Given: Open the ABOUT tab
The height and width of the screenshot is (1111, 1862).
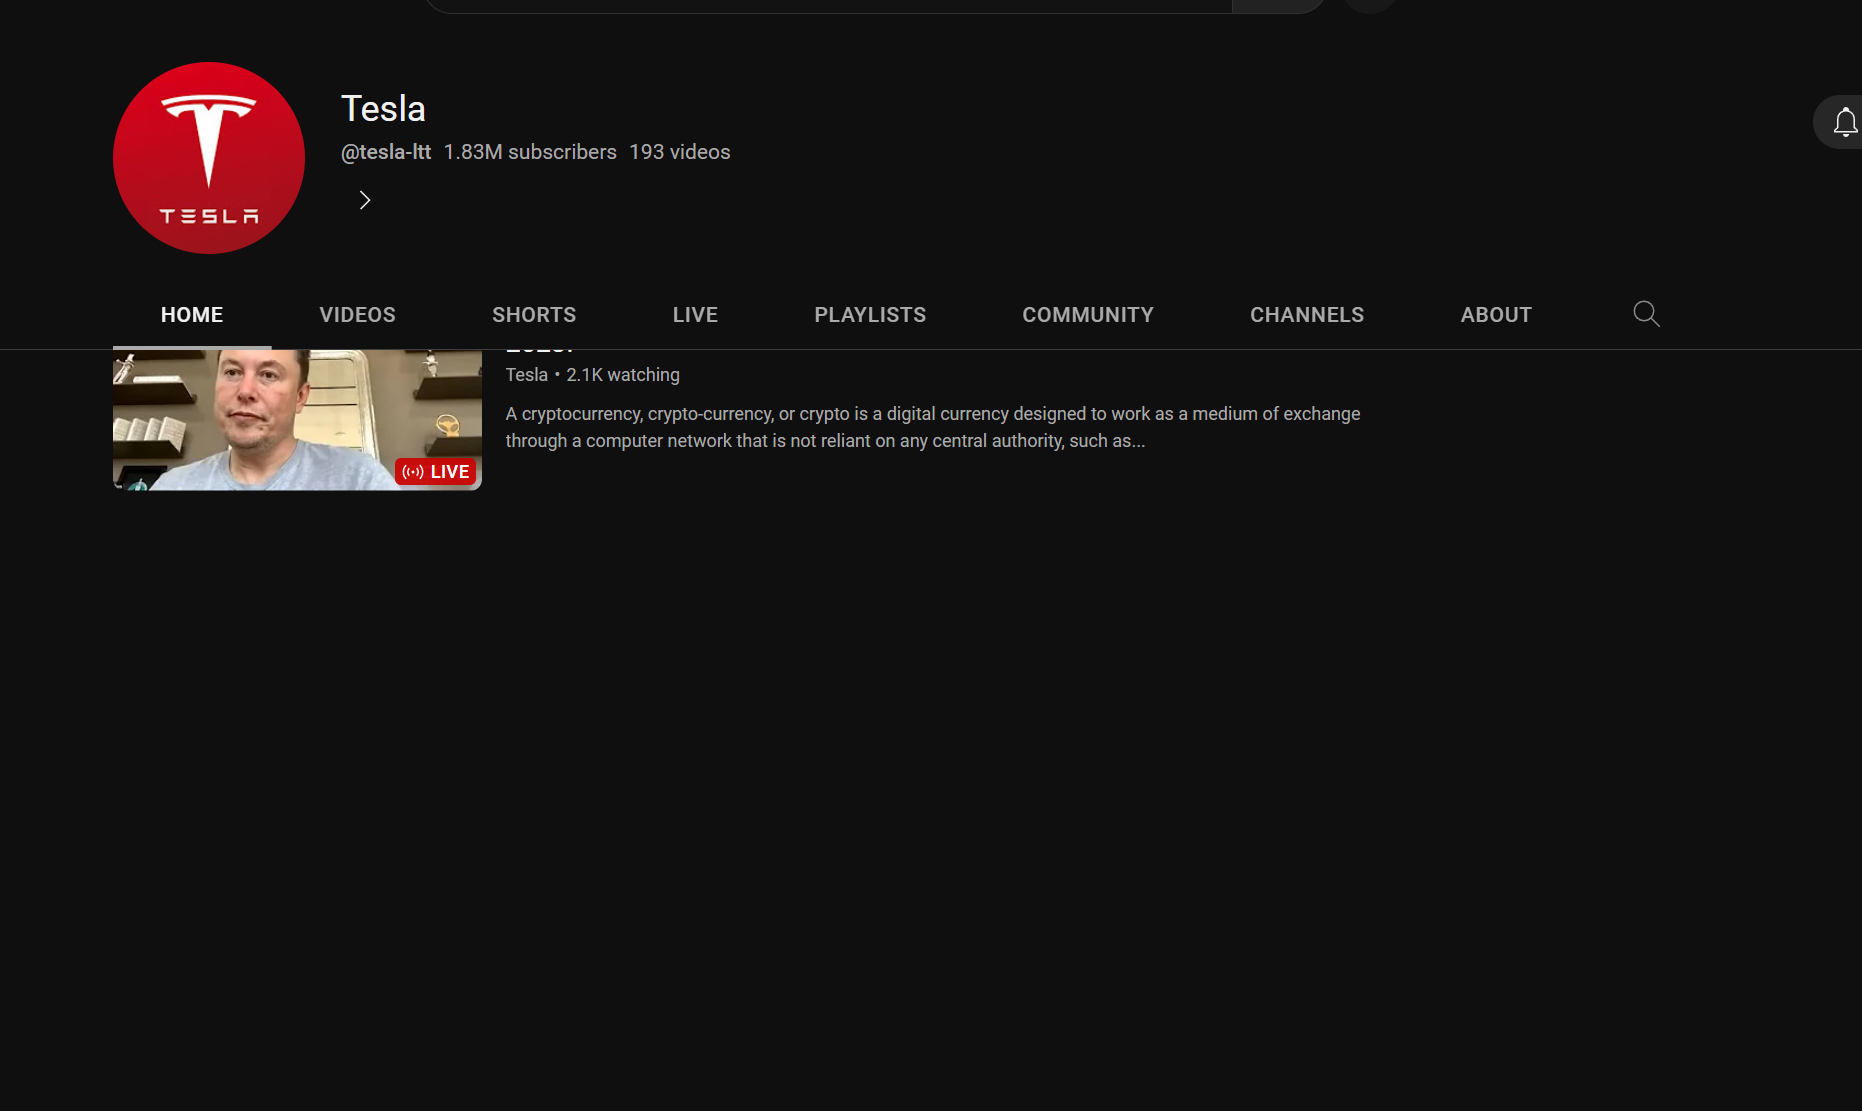Looking at the screenshot, I should point(1496,315).
